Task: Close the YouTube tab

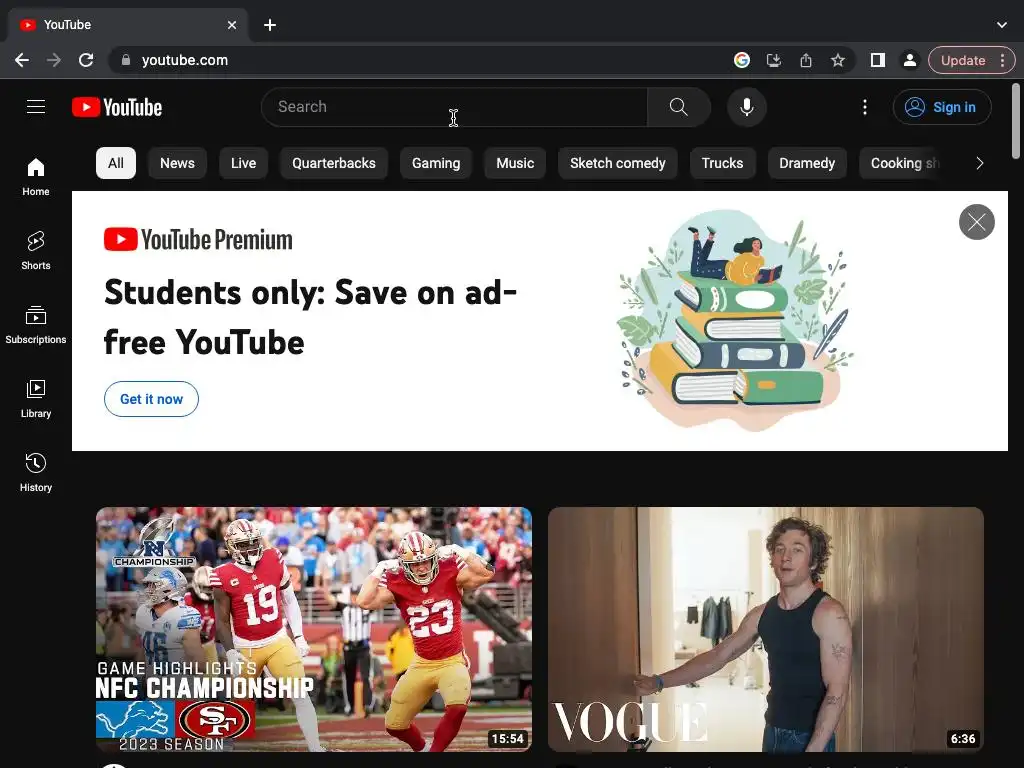Action: (x=232, y=25)
